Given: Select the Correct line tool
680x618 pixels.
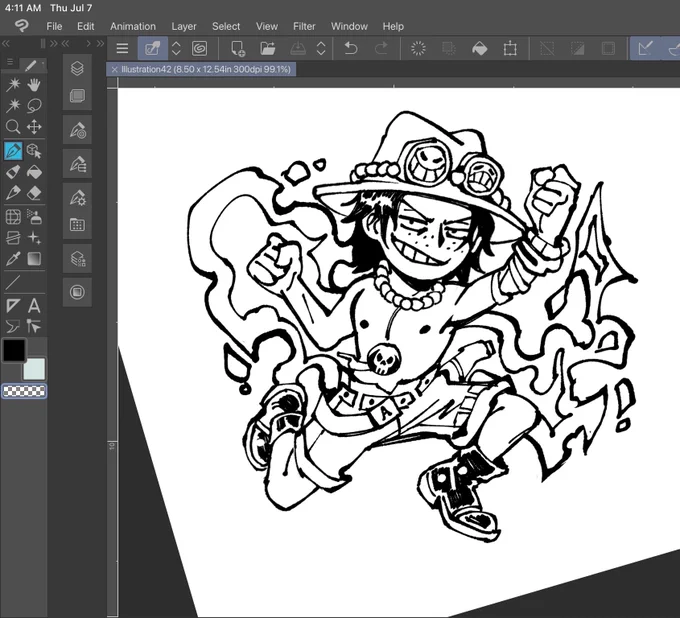Looking at the screenshot, I should (34, 326).
